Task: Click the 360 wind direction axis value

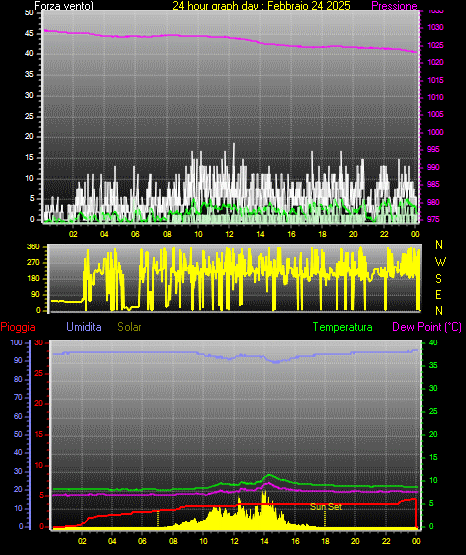Action: pos(33,247)
